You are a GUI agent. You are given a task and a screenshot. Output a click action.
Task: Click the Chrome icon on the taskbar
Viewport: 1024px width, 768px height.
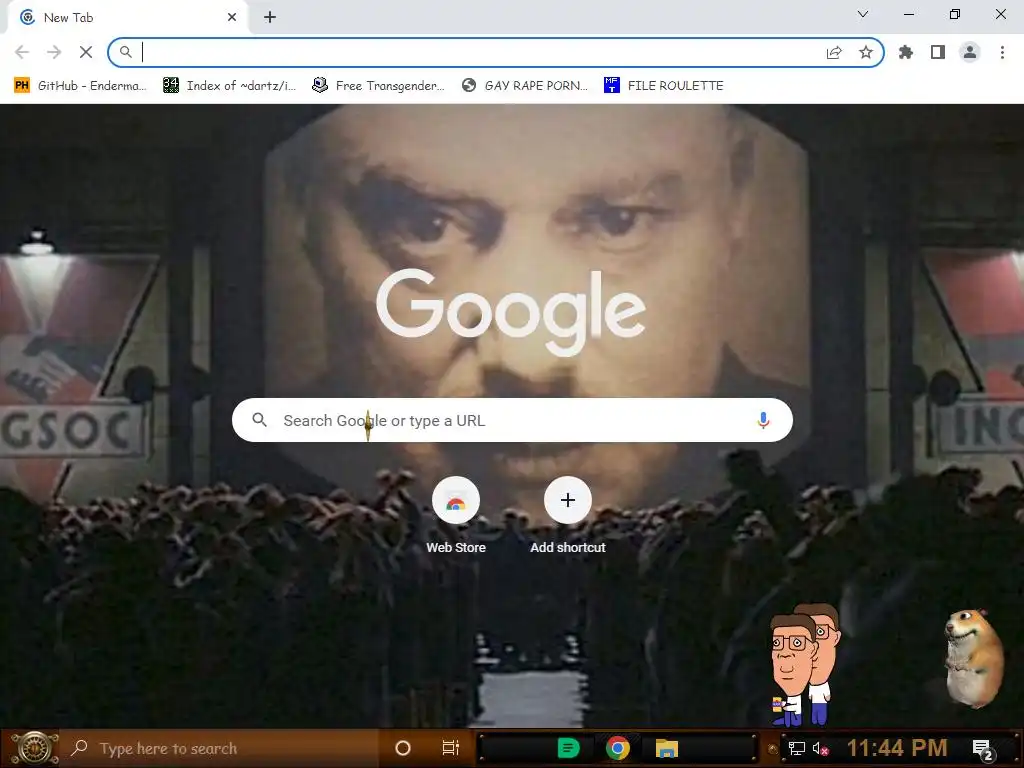click(x=617, y=748)
